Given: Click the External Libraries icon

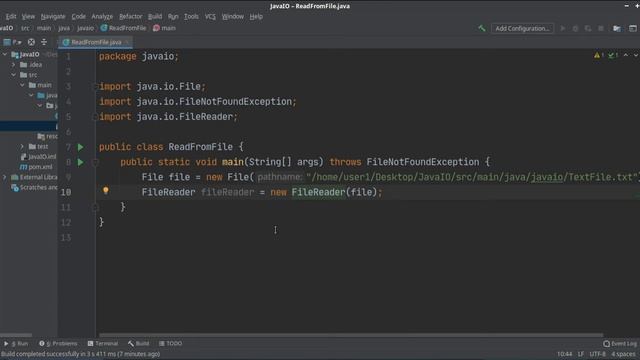Looking at the screenshot, I should tap(15, 177).
